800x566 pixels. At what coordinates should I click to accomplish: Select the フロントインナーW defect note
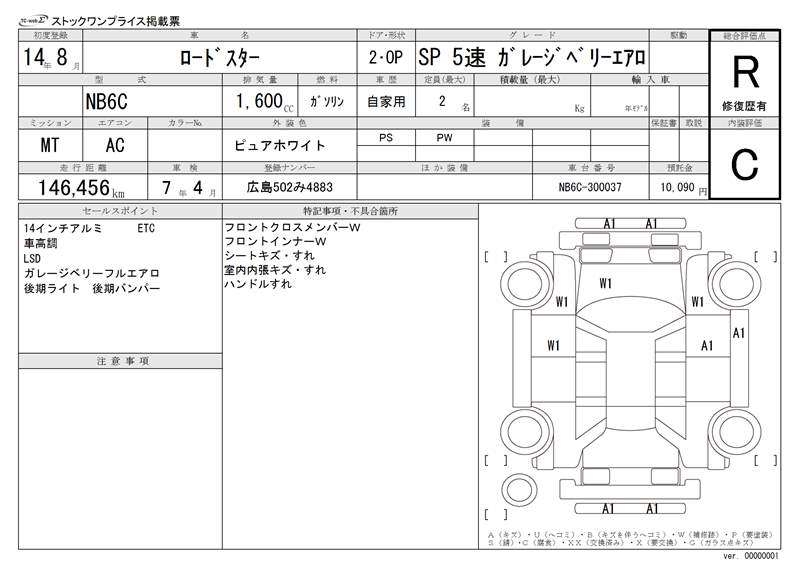click(x=276, y=241)
